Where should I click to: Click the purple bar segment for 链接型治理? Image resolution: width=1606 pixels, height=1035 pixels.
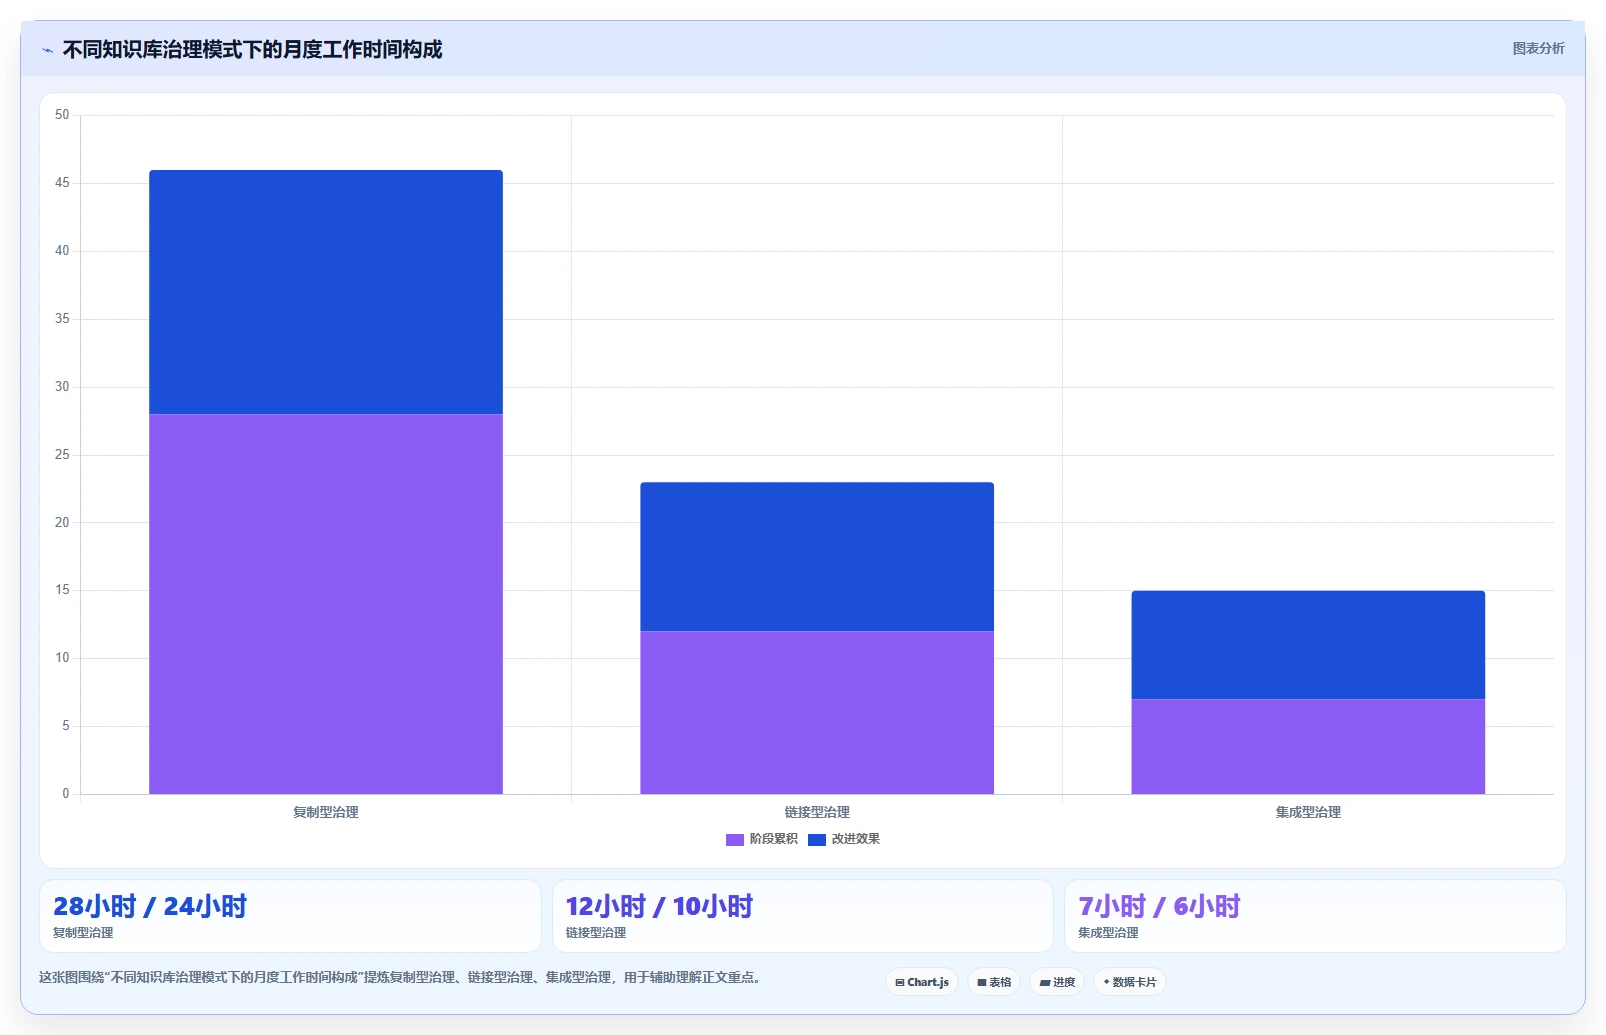[x=817, y=712]
